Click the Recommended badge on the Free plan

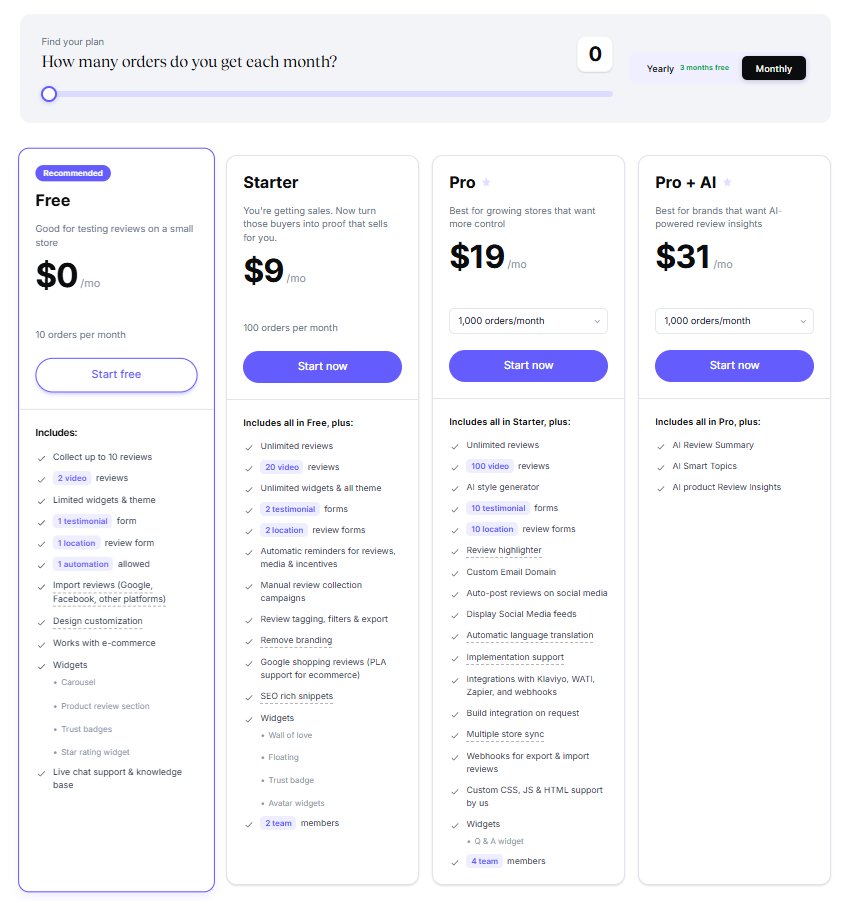[73, 172]
